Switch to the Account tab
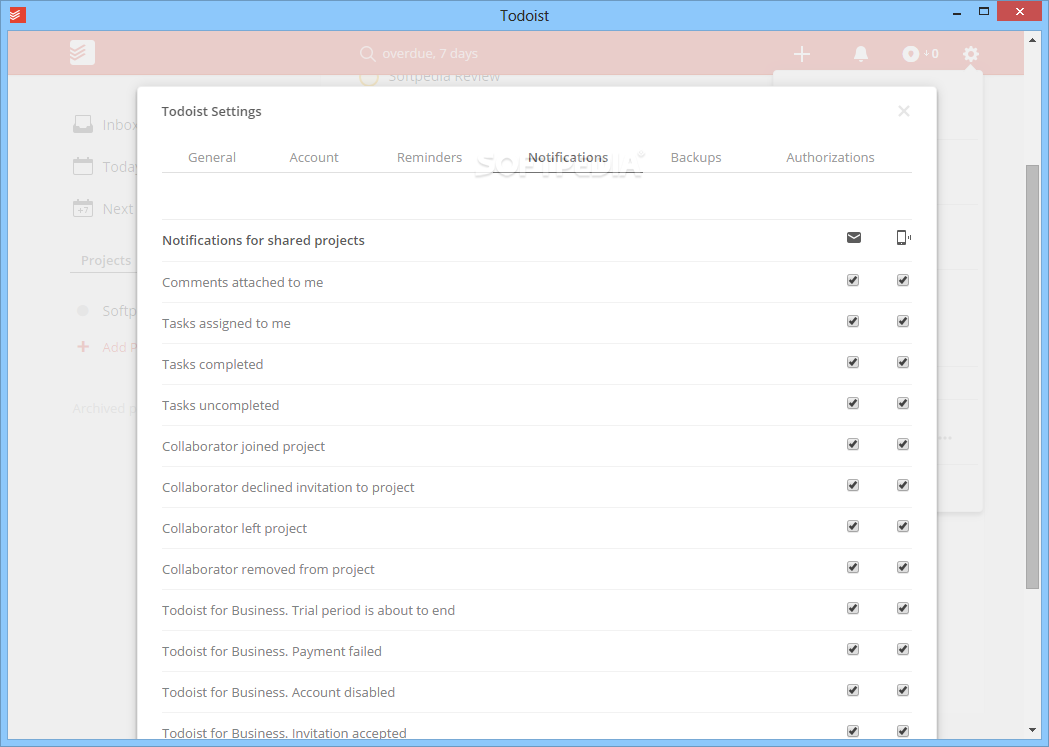 [x=314, y=157]
